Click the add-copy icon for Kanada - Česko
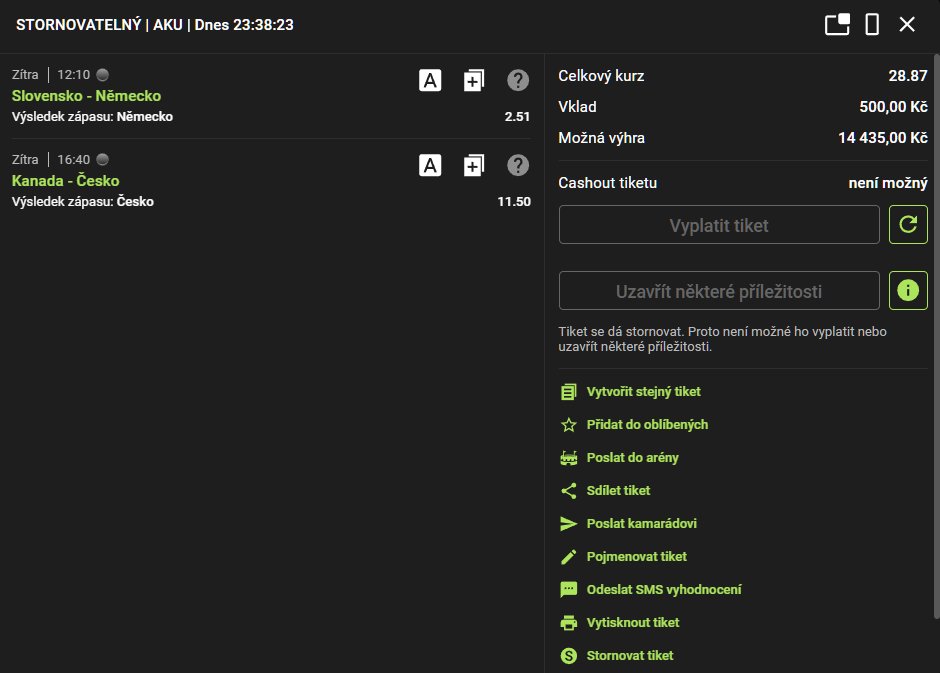The width and height of the screenshot is (940, 673). click(x=474, y=165)
